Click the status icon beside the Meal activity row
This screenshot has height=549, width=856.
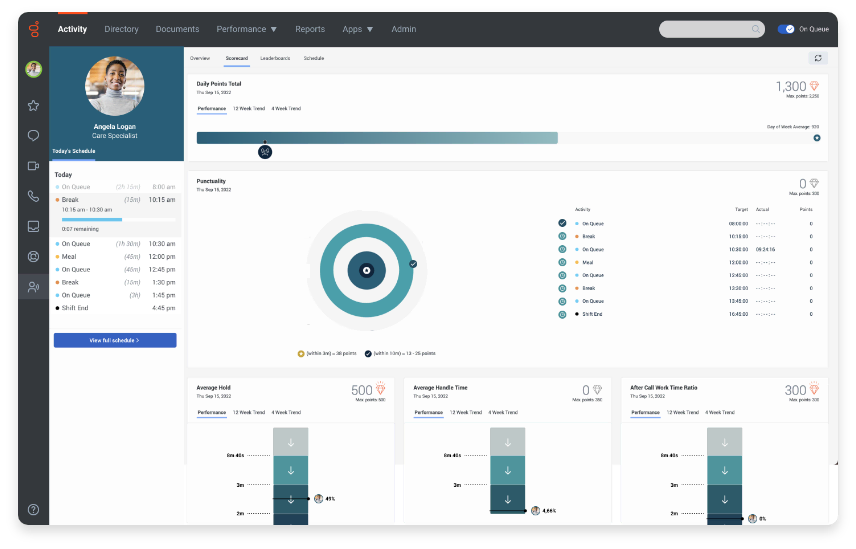562,262
